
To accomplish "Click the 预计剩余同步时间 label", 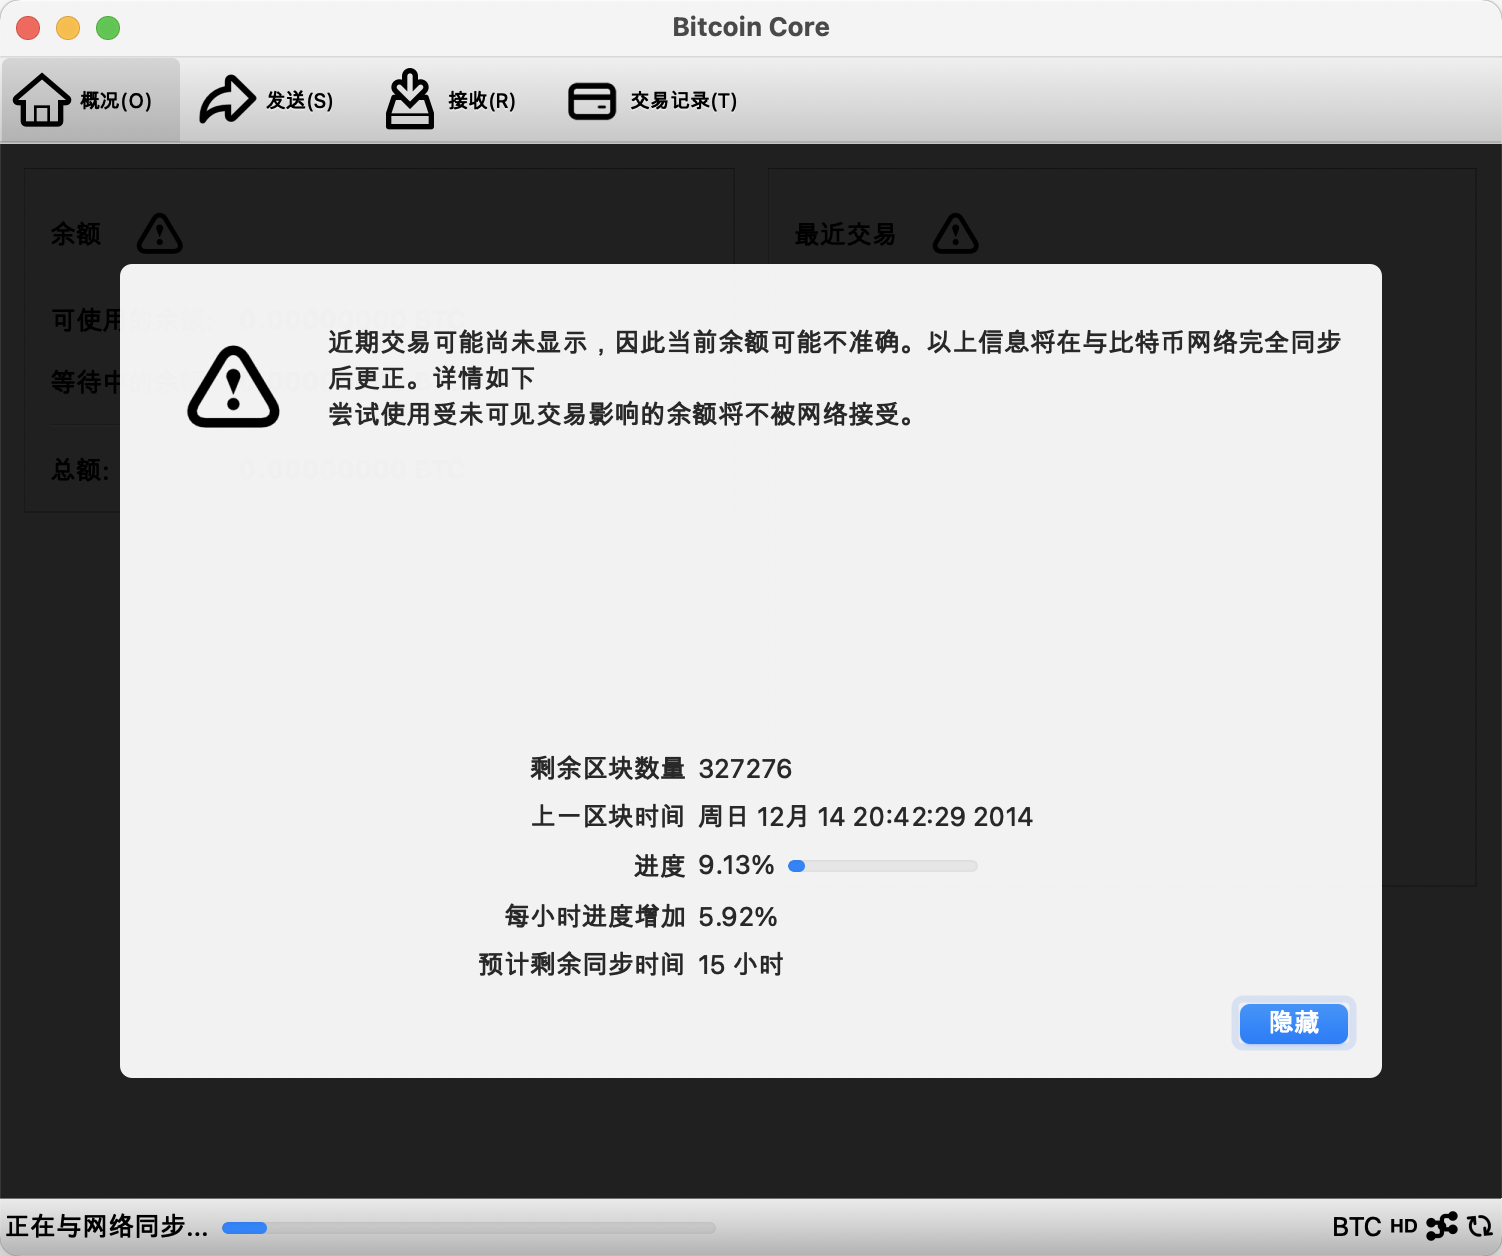I will click(x=581, y=965).
